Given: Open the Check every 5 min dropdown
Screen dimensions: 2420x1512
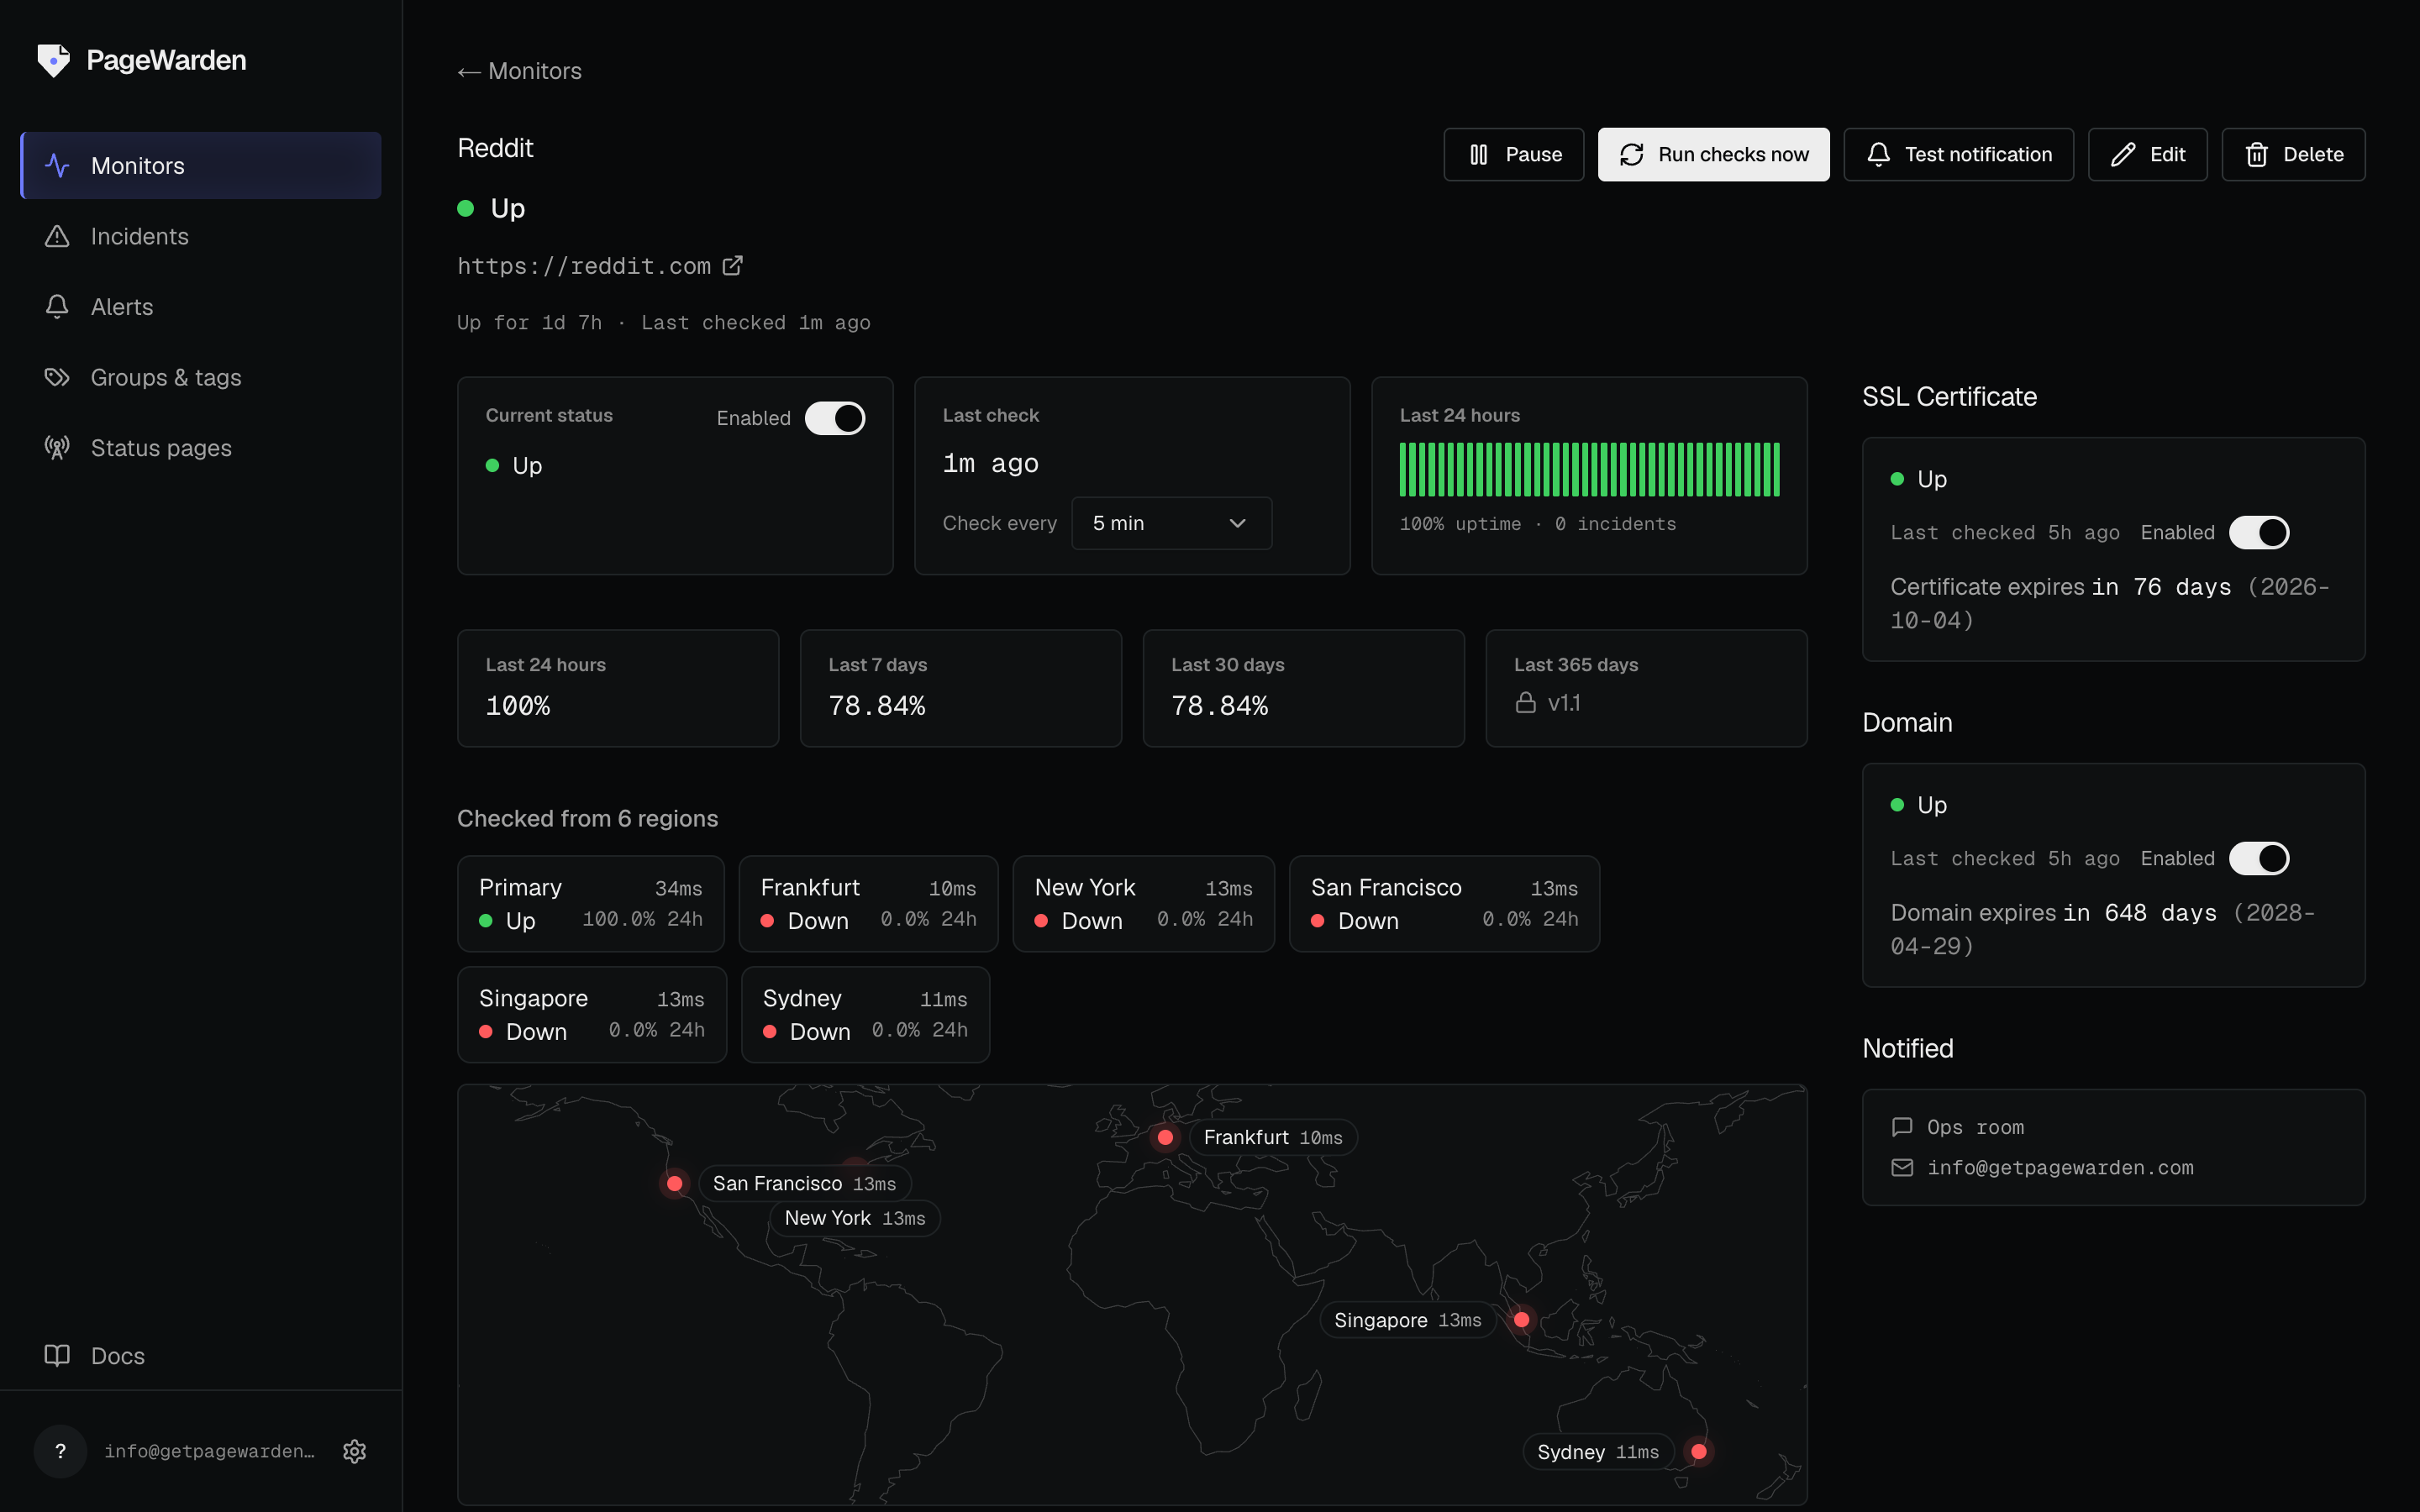Looking at the screenshot, I should click(x=1171, y=523).
